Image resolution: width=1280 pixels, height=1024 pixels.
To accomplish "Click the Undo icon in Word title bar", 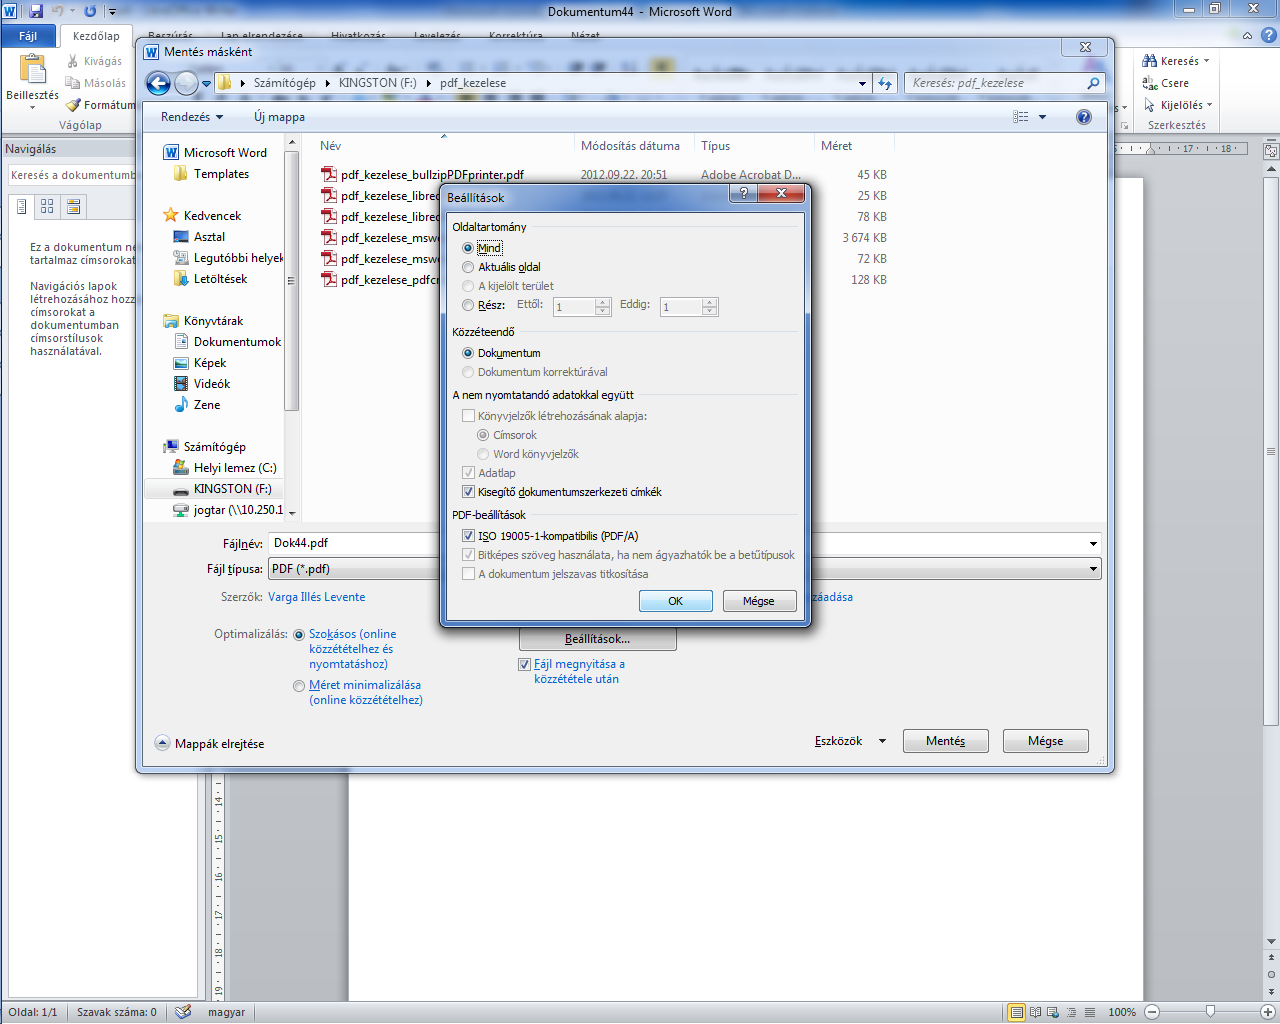I will click(58, 11).
